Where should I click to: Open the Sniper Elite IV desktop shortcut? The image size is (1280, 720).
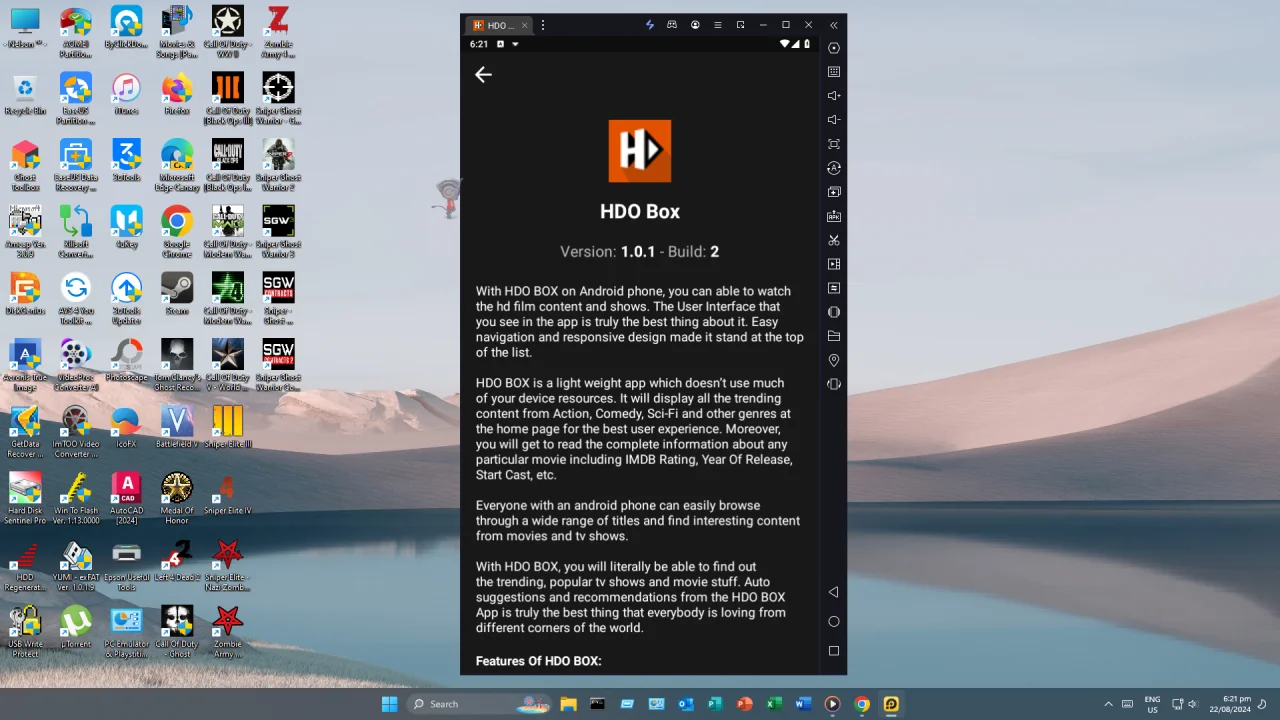pos(228,495)
